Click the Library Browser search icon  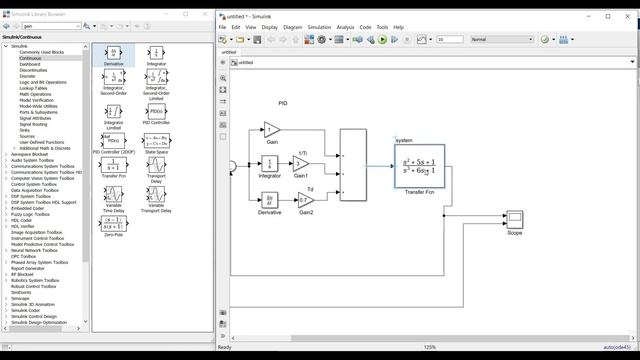tap(87, 26)
